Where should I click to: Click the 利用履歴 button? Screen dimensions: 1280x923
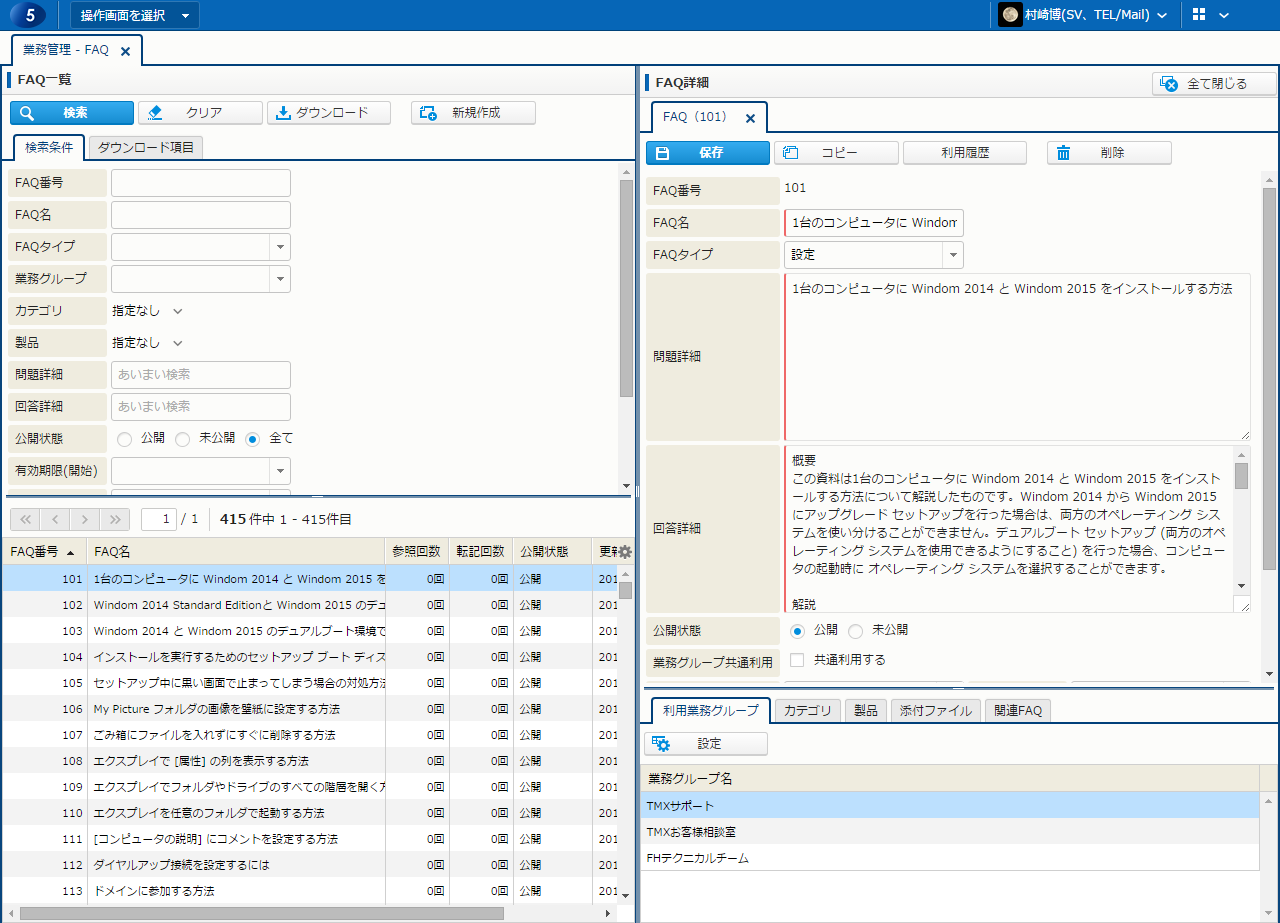pos(965,153)
